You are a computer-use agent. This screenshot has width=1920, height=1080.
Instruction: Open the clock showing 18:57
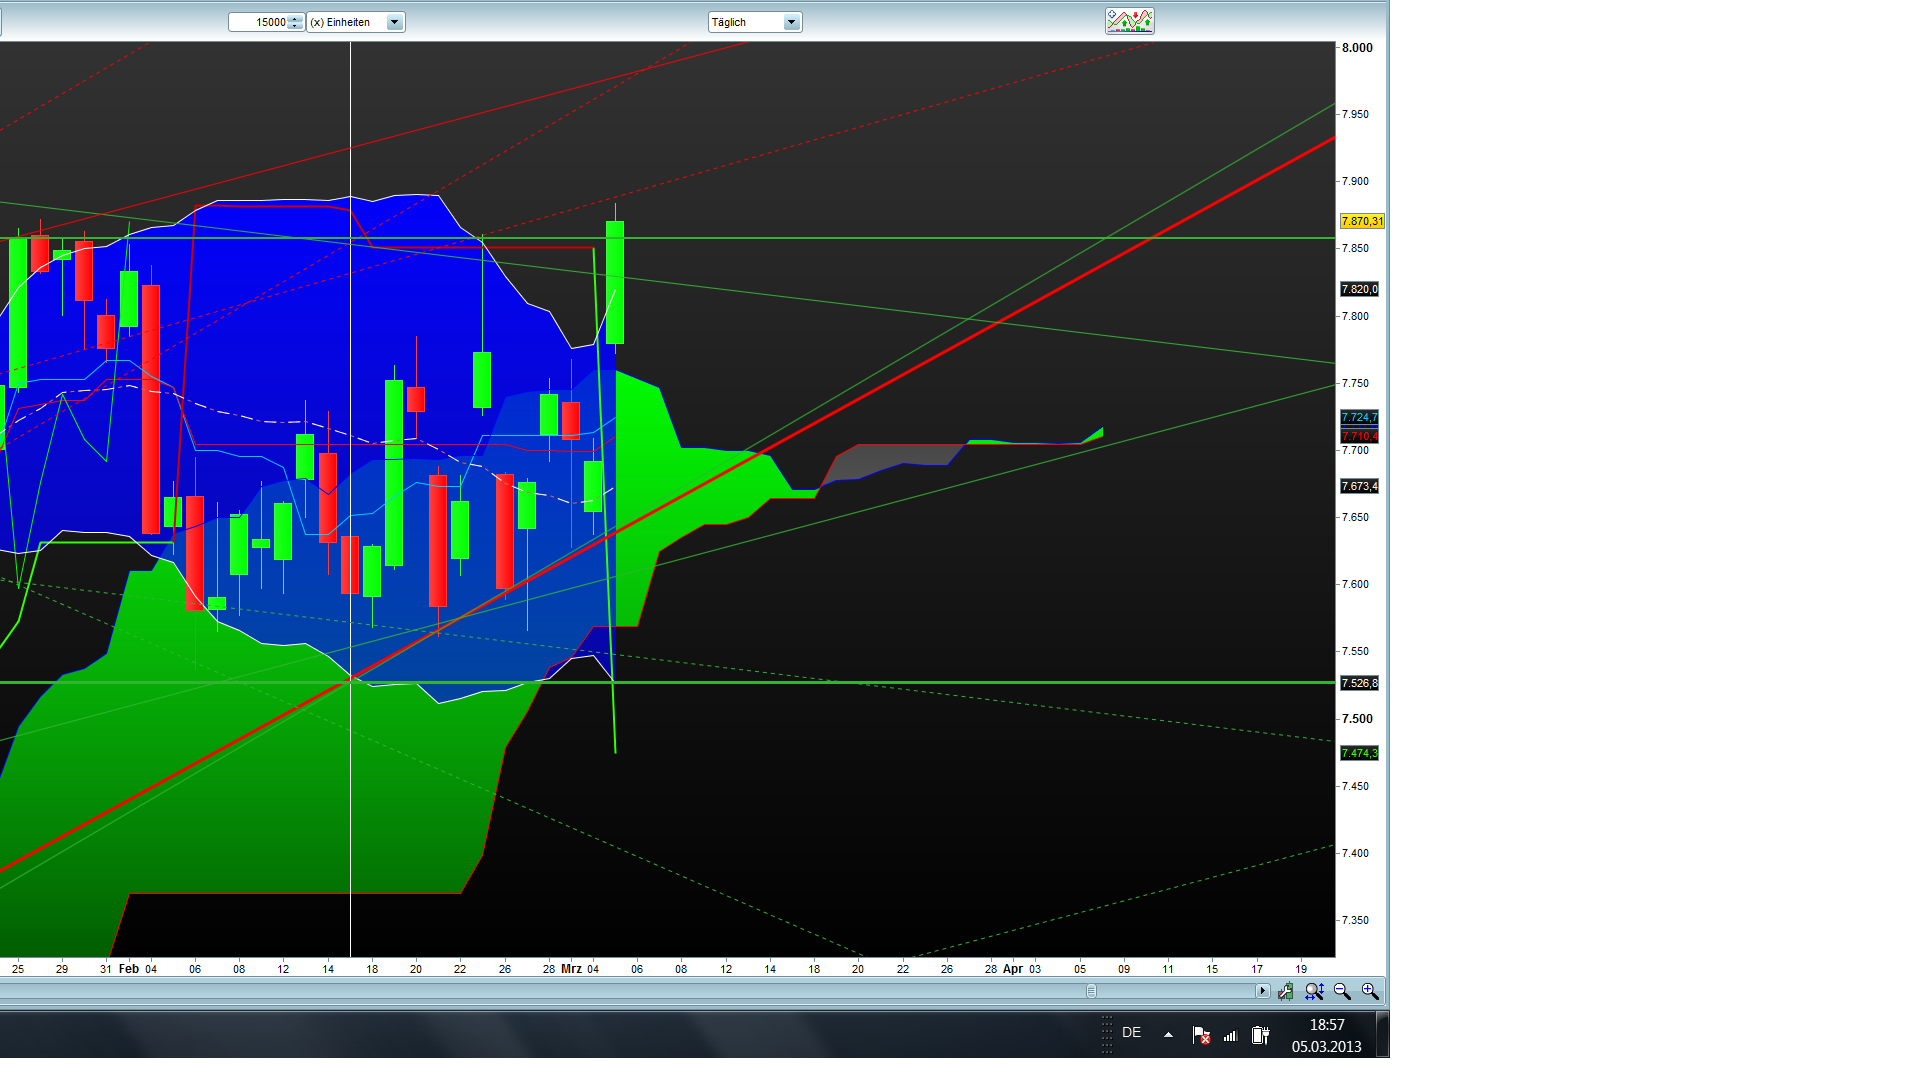pyautogui.click(x=1326, y=1035)
